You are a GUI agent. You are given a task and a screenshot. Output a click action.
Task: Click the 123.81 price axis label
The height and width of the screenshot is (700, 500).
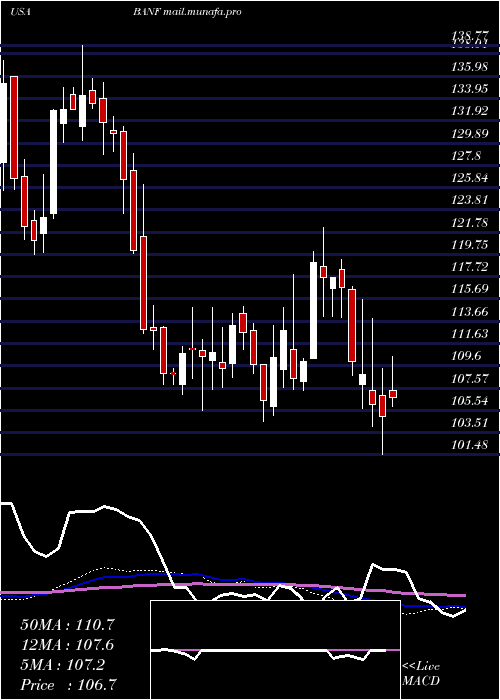coord(469,200)
